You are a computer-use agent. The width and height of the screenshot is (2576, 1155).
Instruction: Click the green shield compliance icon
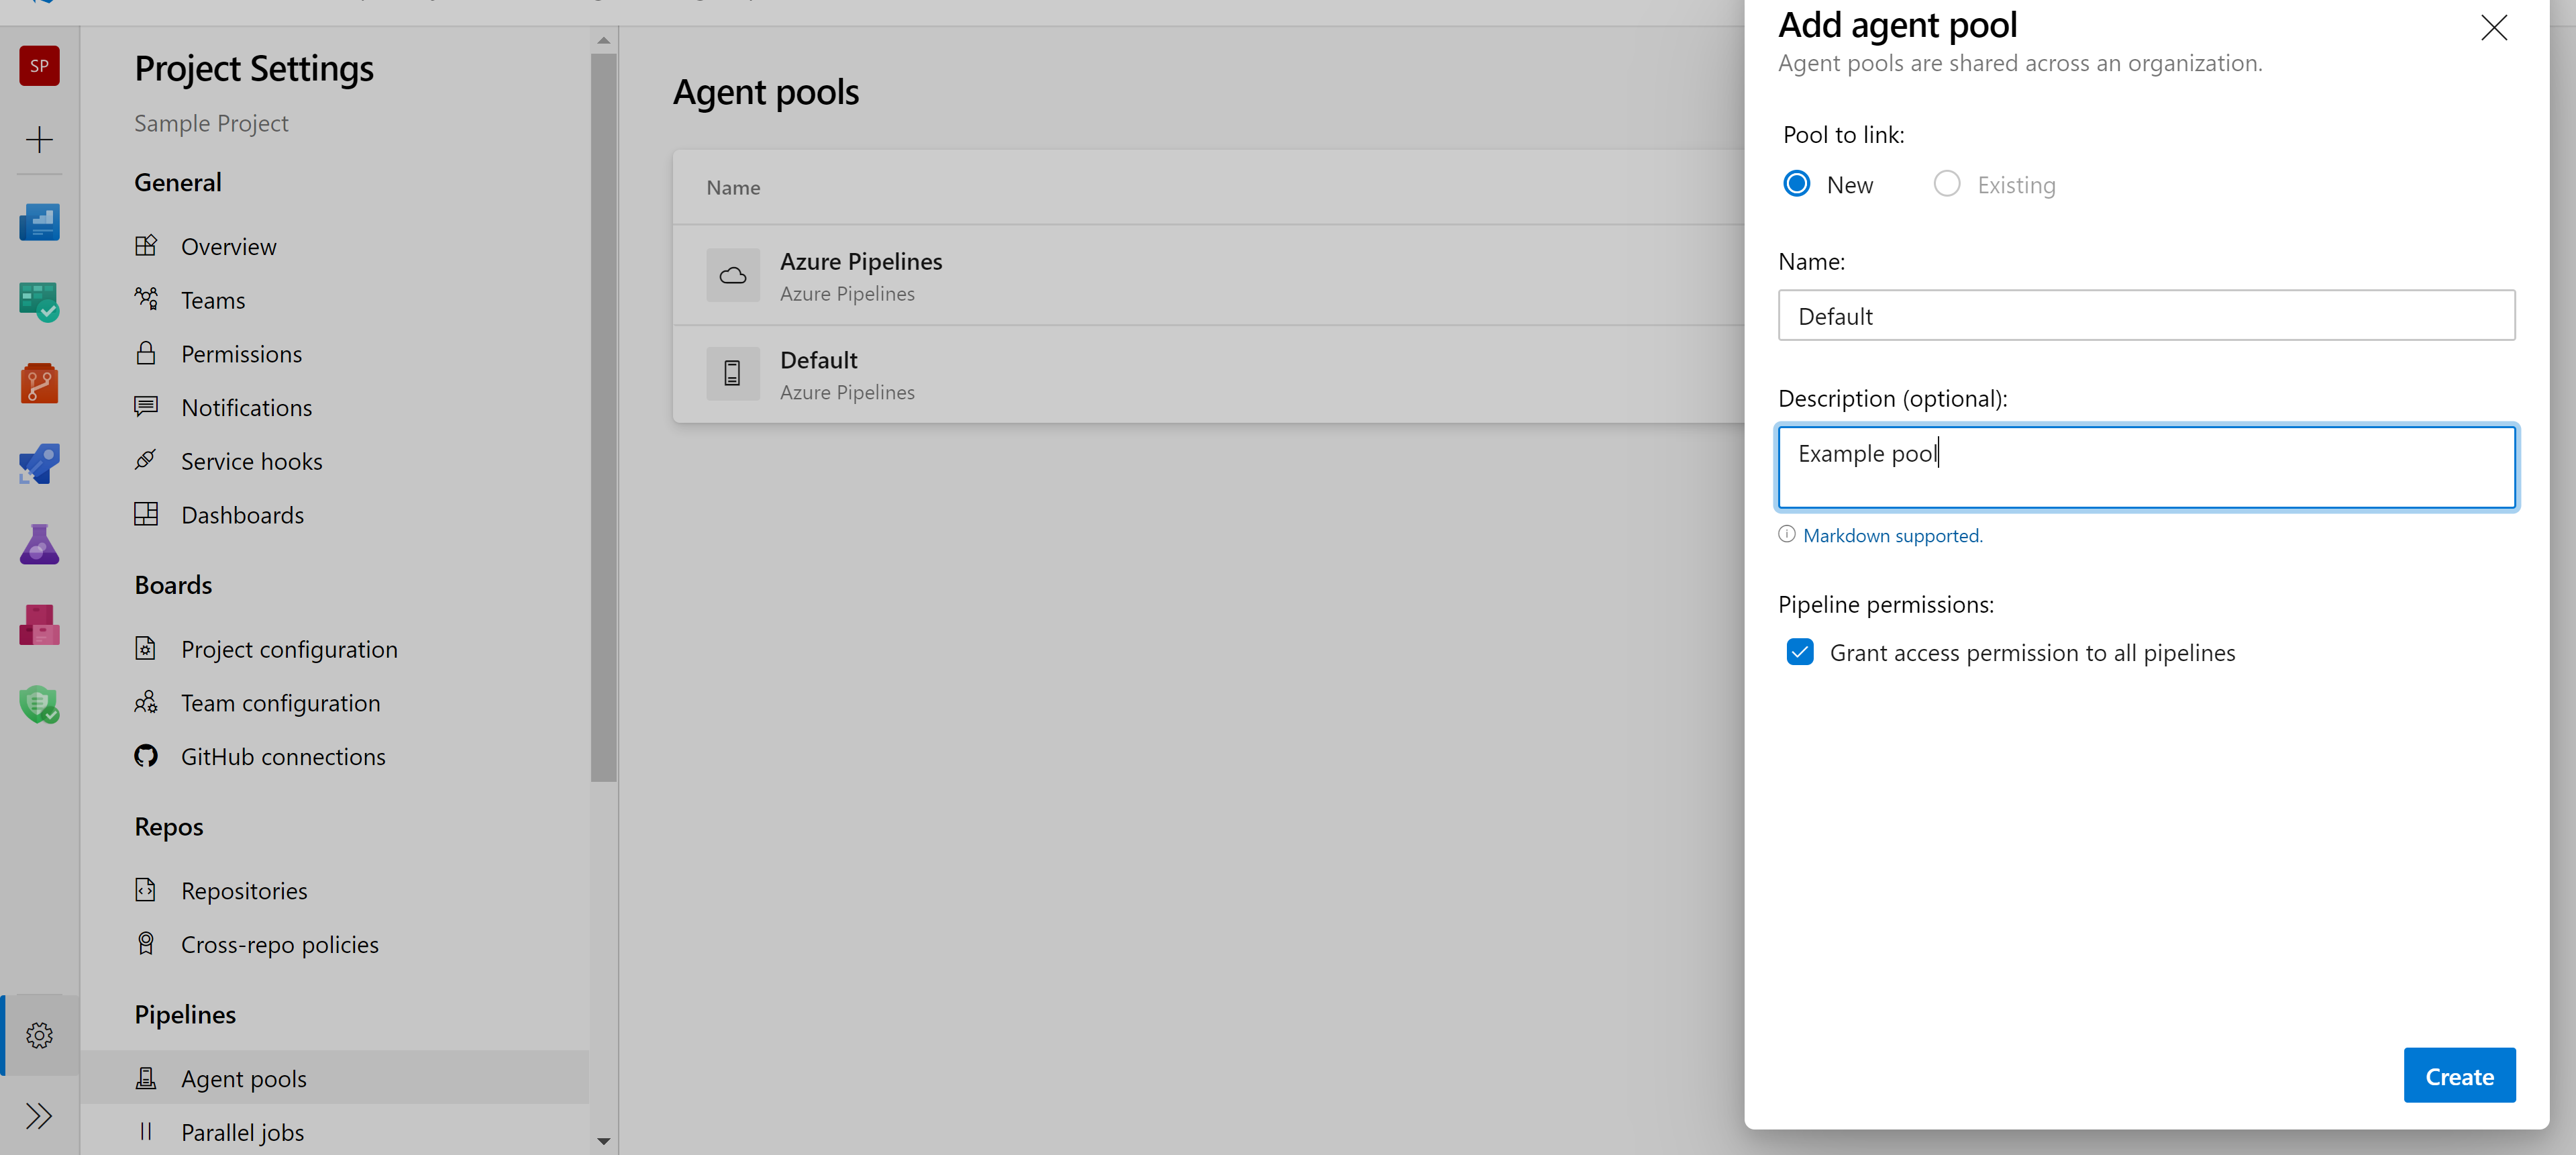(x=39, y=705)
